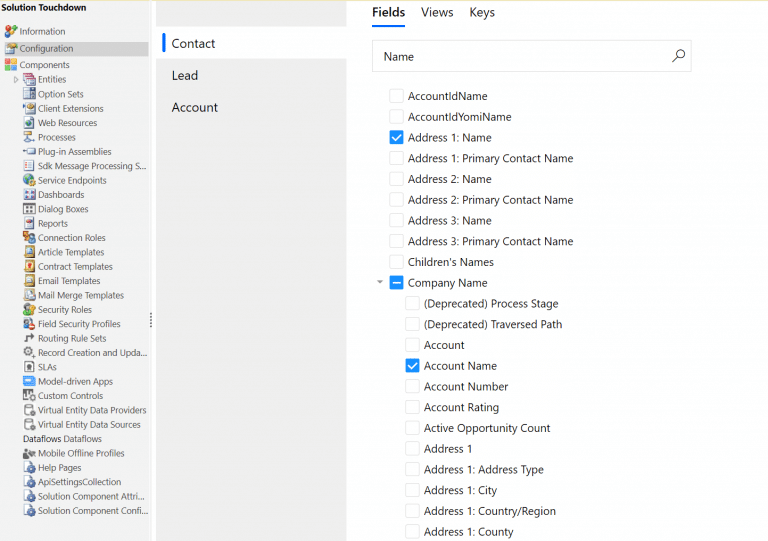The height and width of the screenshot is (541, 768).
Task: Switch to the Views tab
Action: (437, 13)
